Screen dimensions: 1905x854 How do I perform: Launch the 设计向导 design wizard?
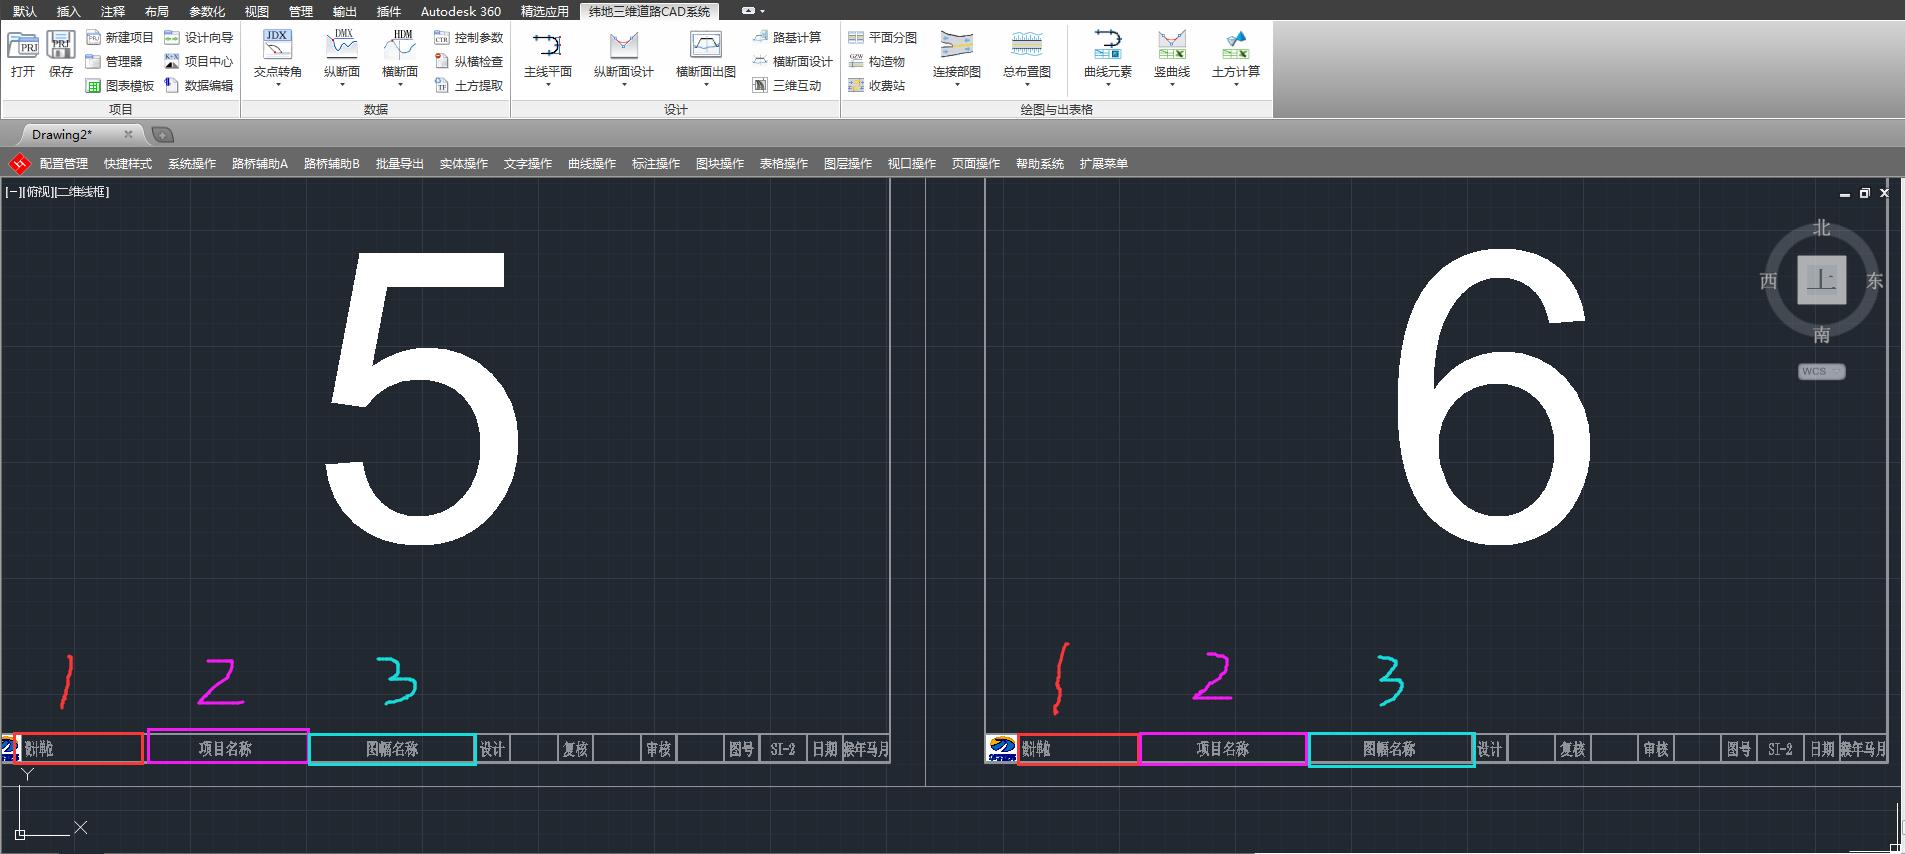tap(198, 37)
